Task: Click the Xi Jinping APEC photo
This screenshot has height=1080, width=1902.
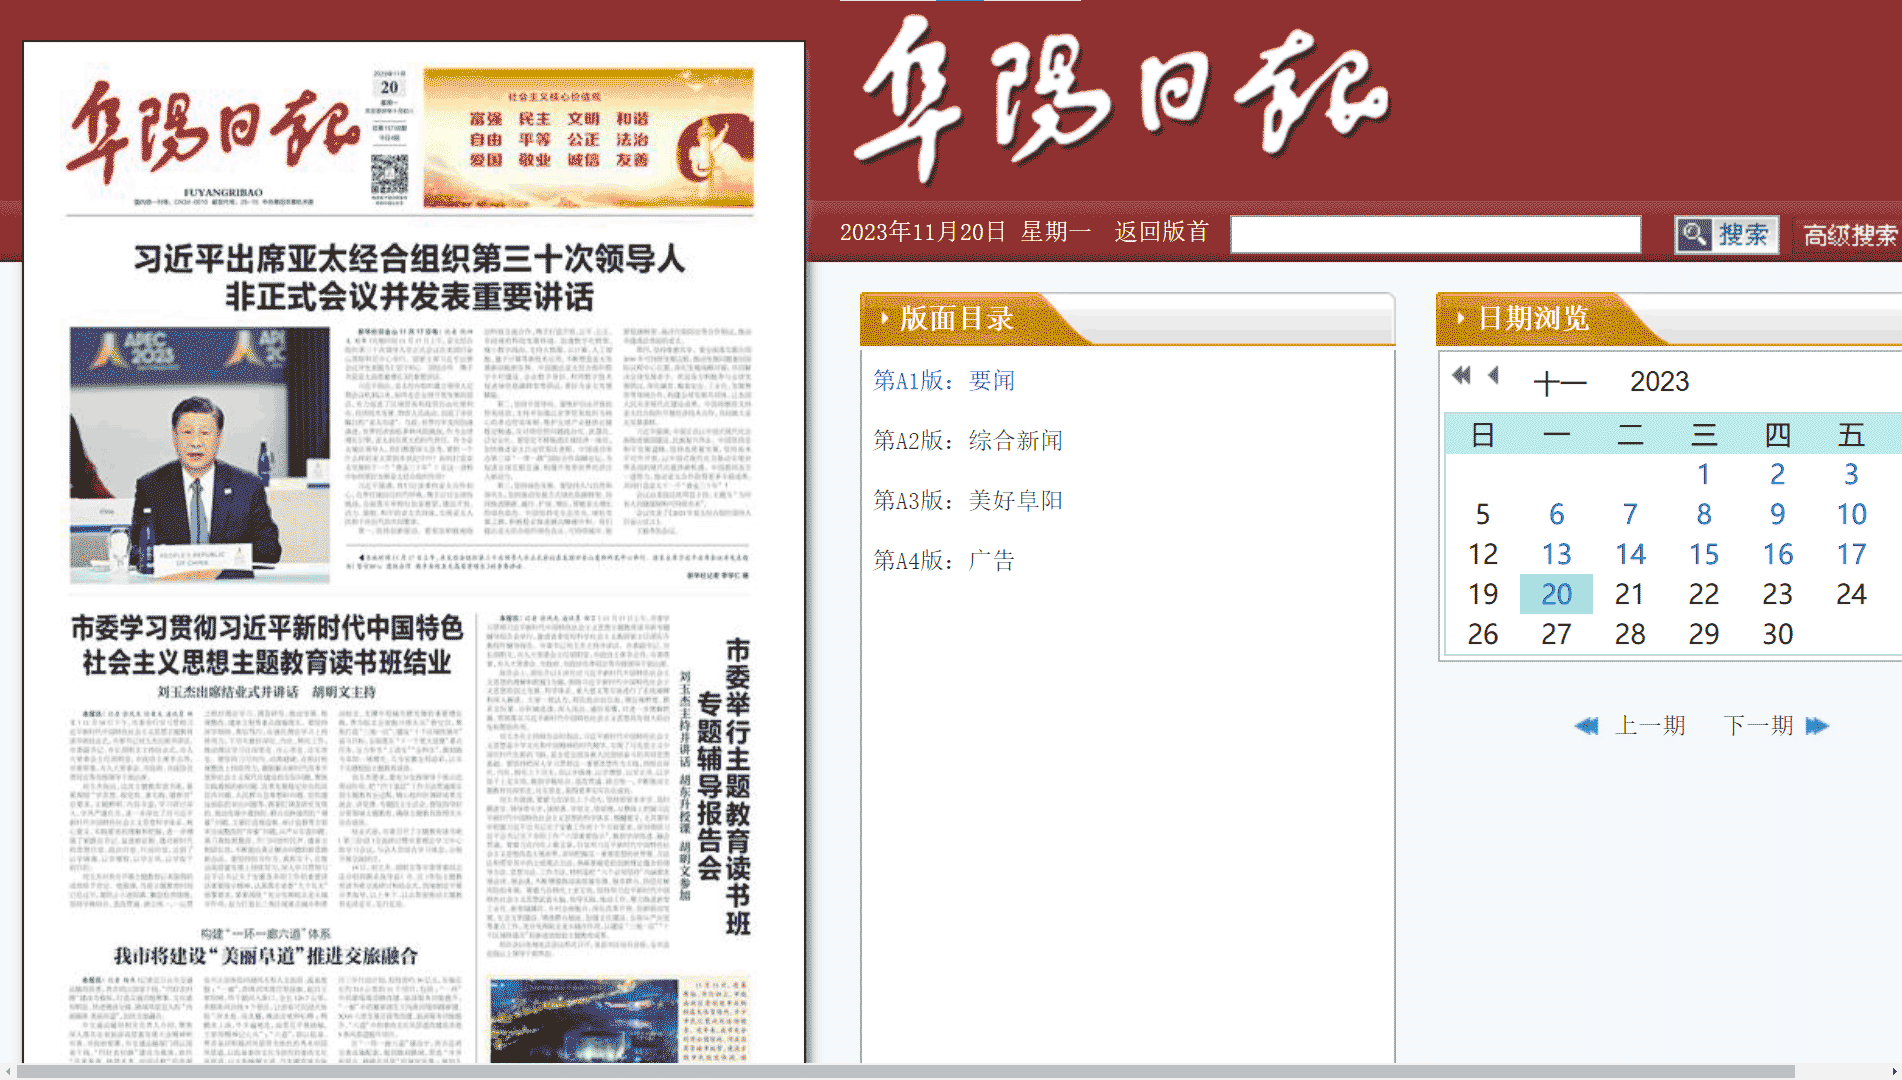Action: (x=200, y=455)
